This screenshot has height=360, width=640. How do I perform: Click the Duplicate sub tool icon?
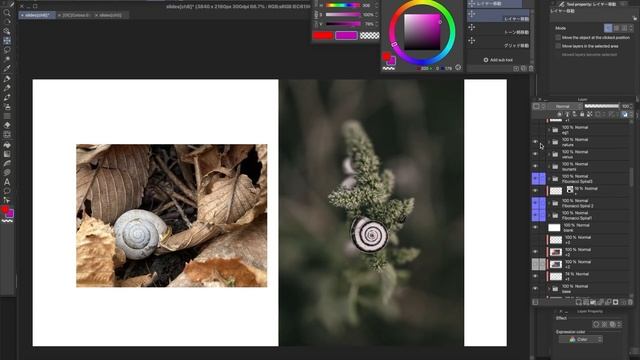pos(524,69)
